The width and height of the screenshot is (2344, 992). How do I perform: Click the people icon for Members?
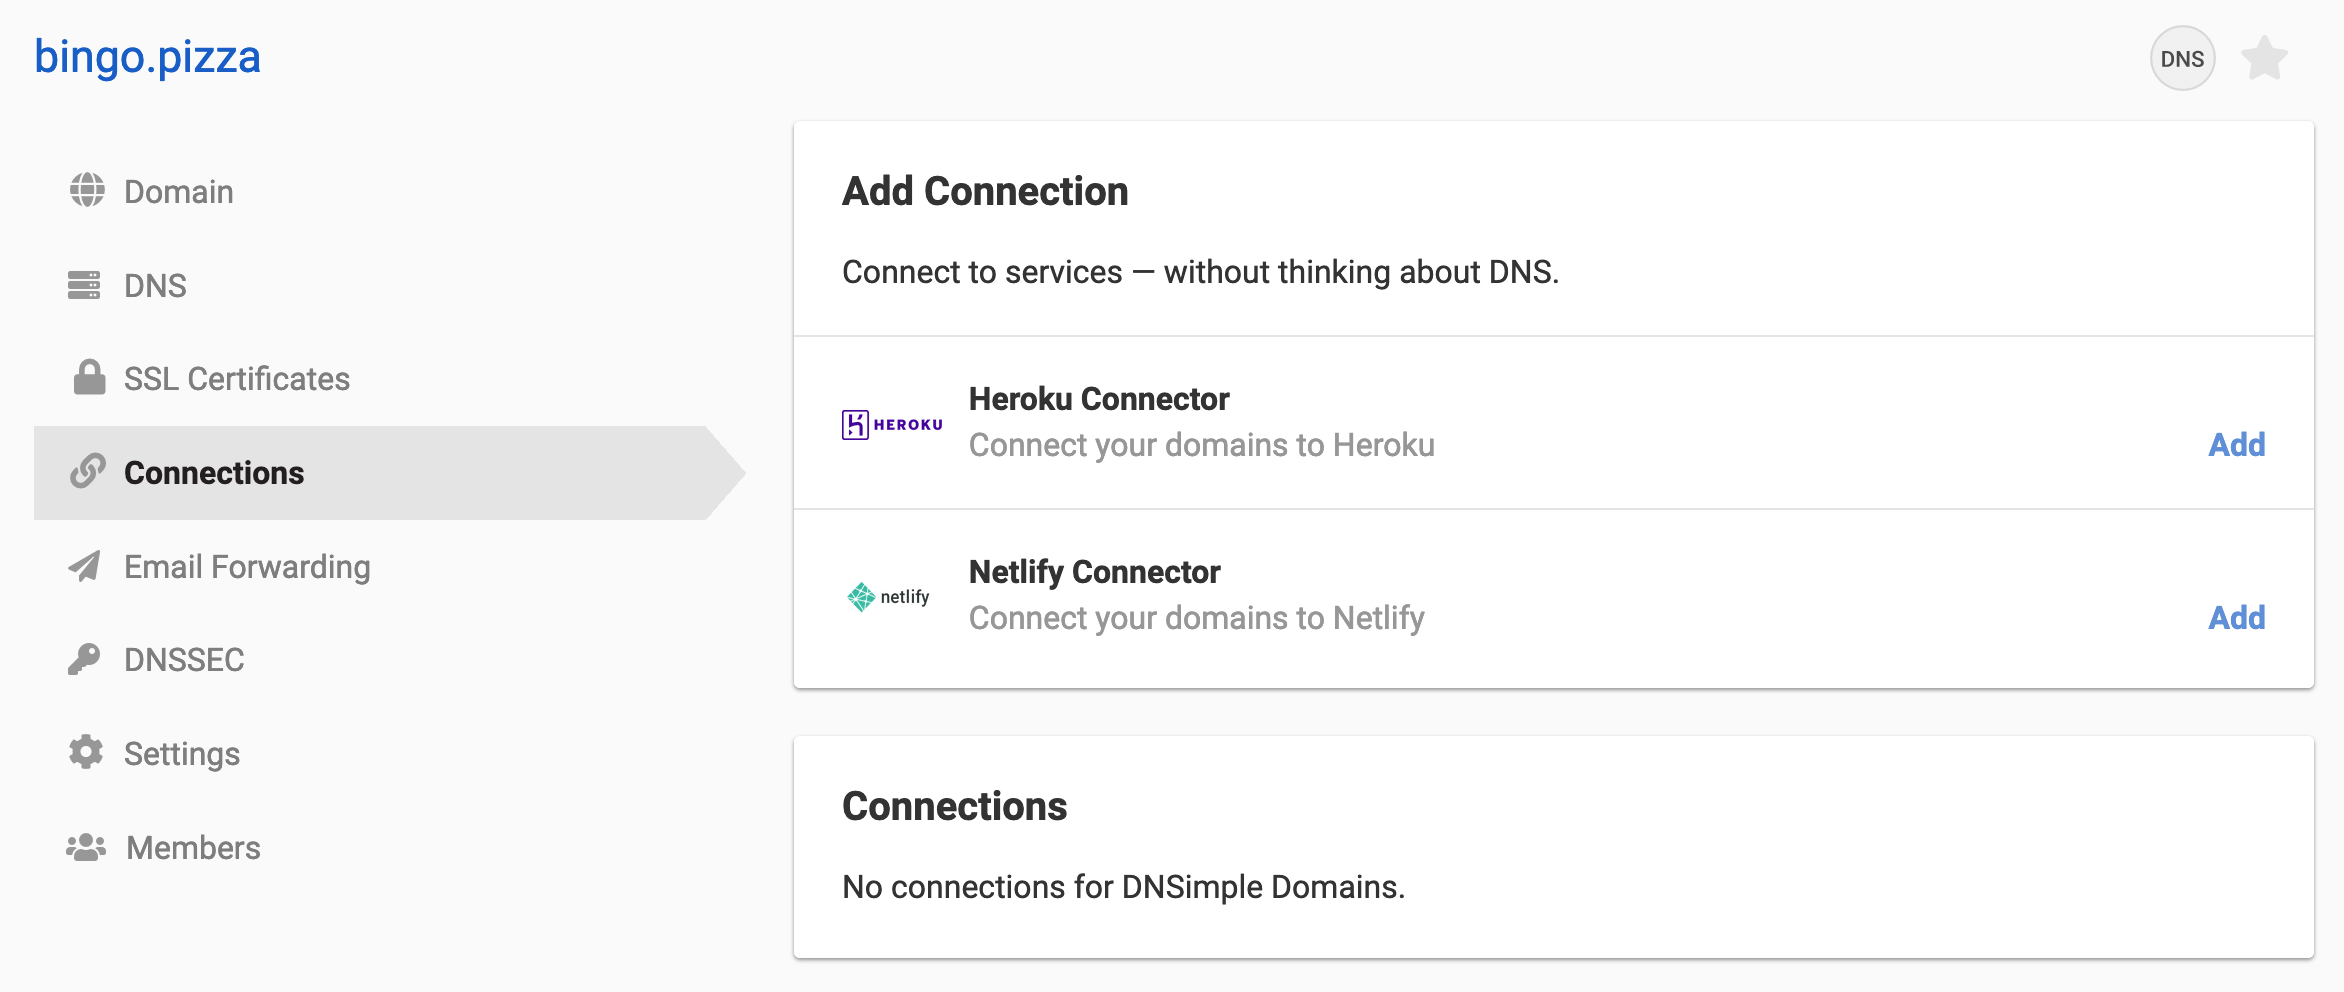coord(86,847)
